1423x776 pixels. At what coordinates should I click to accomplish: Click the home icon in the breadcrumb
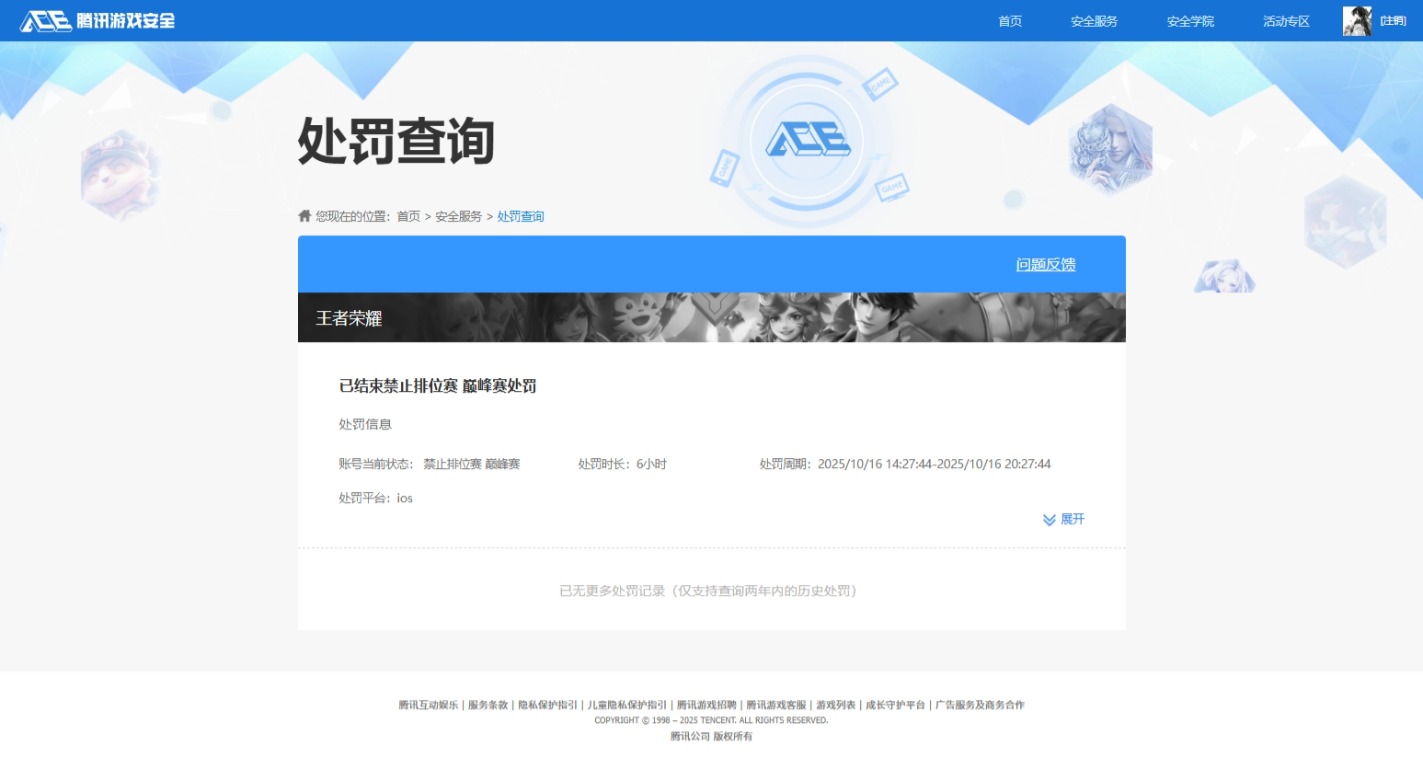pyautogui.click(x=303, y=216)
